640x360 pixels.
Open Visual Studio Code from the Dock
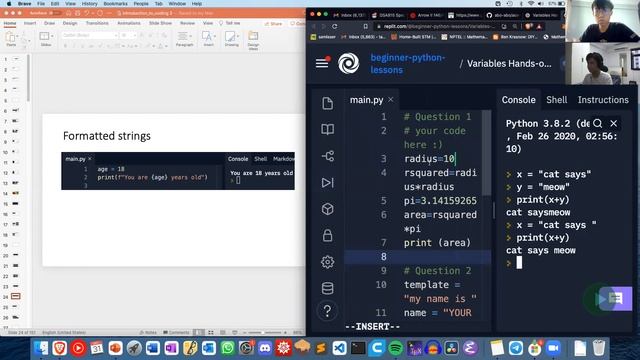339,348
